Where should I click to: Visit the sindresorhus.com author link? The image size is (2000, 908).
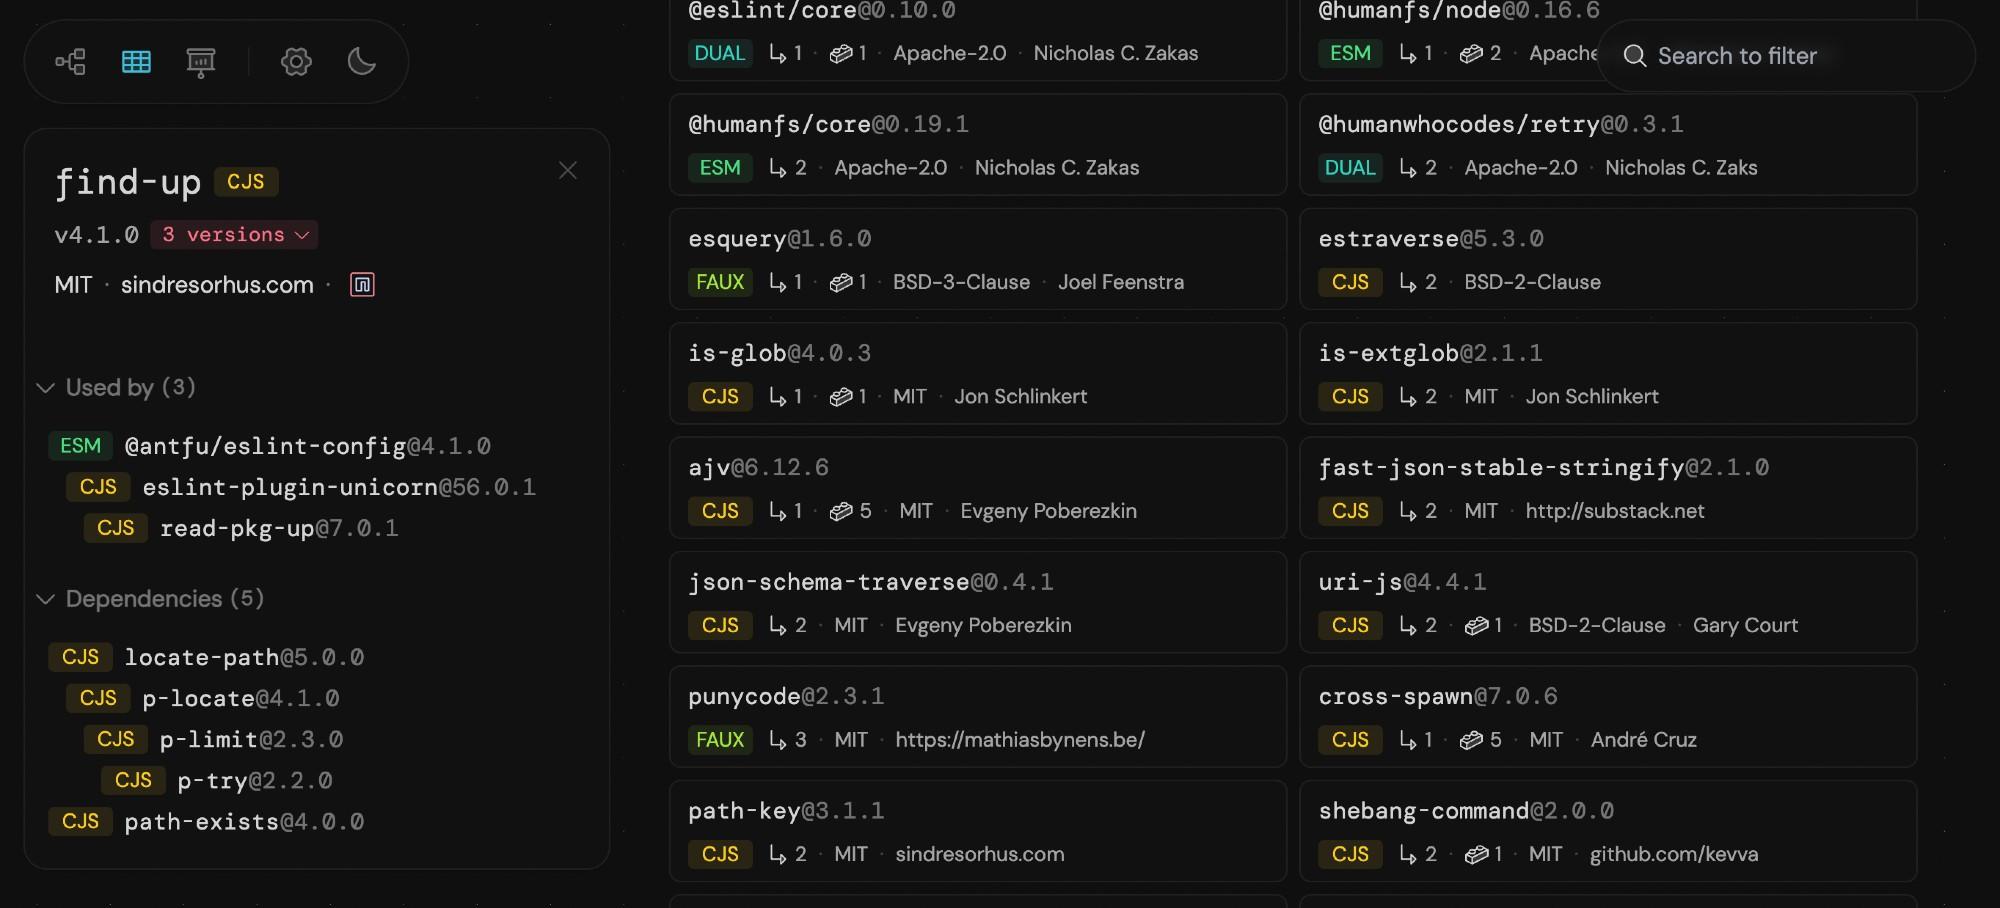pos(217,285)
